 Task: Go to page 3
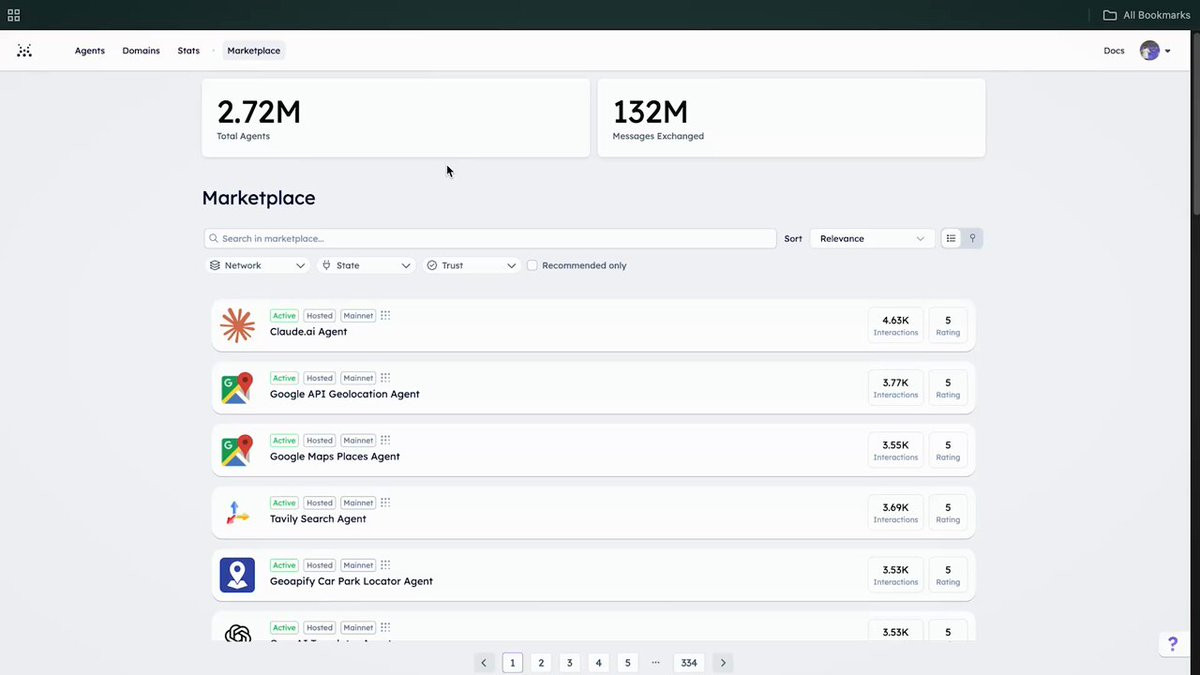pyautogui.click(x=570, y=662)
